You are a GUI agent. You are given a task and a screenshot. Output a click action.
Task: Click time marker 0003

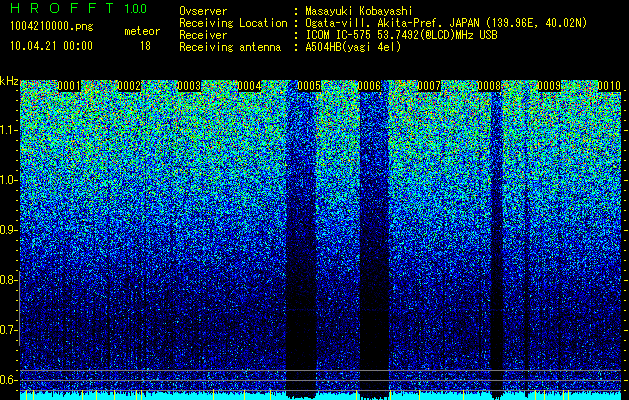click(189, 86)
